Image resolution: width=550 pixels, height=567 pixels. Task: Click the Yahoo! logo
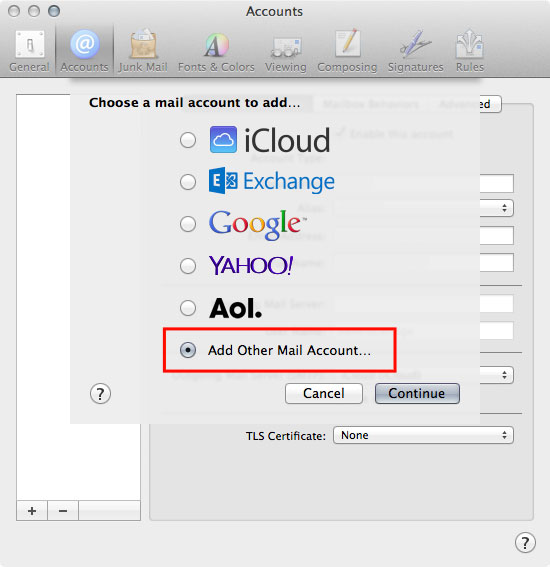(x=251, y=265)
